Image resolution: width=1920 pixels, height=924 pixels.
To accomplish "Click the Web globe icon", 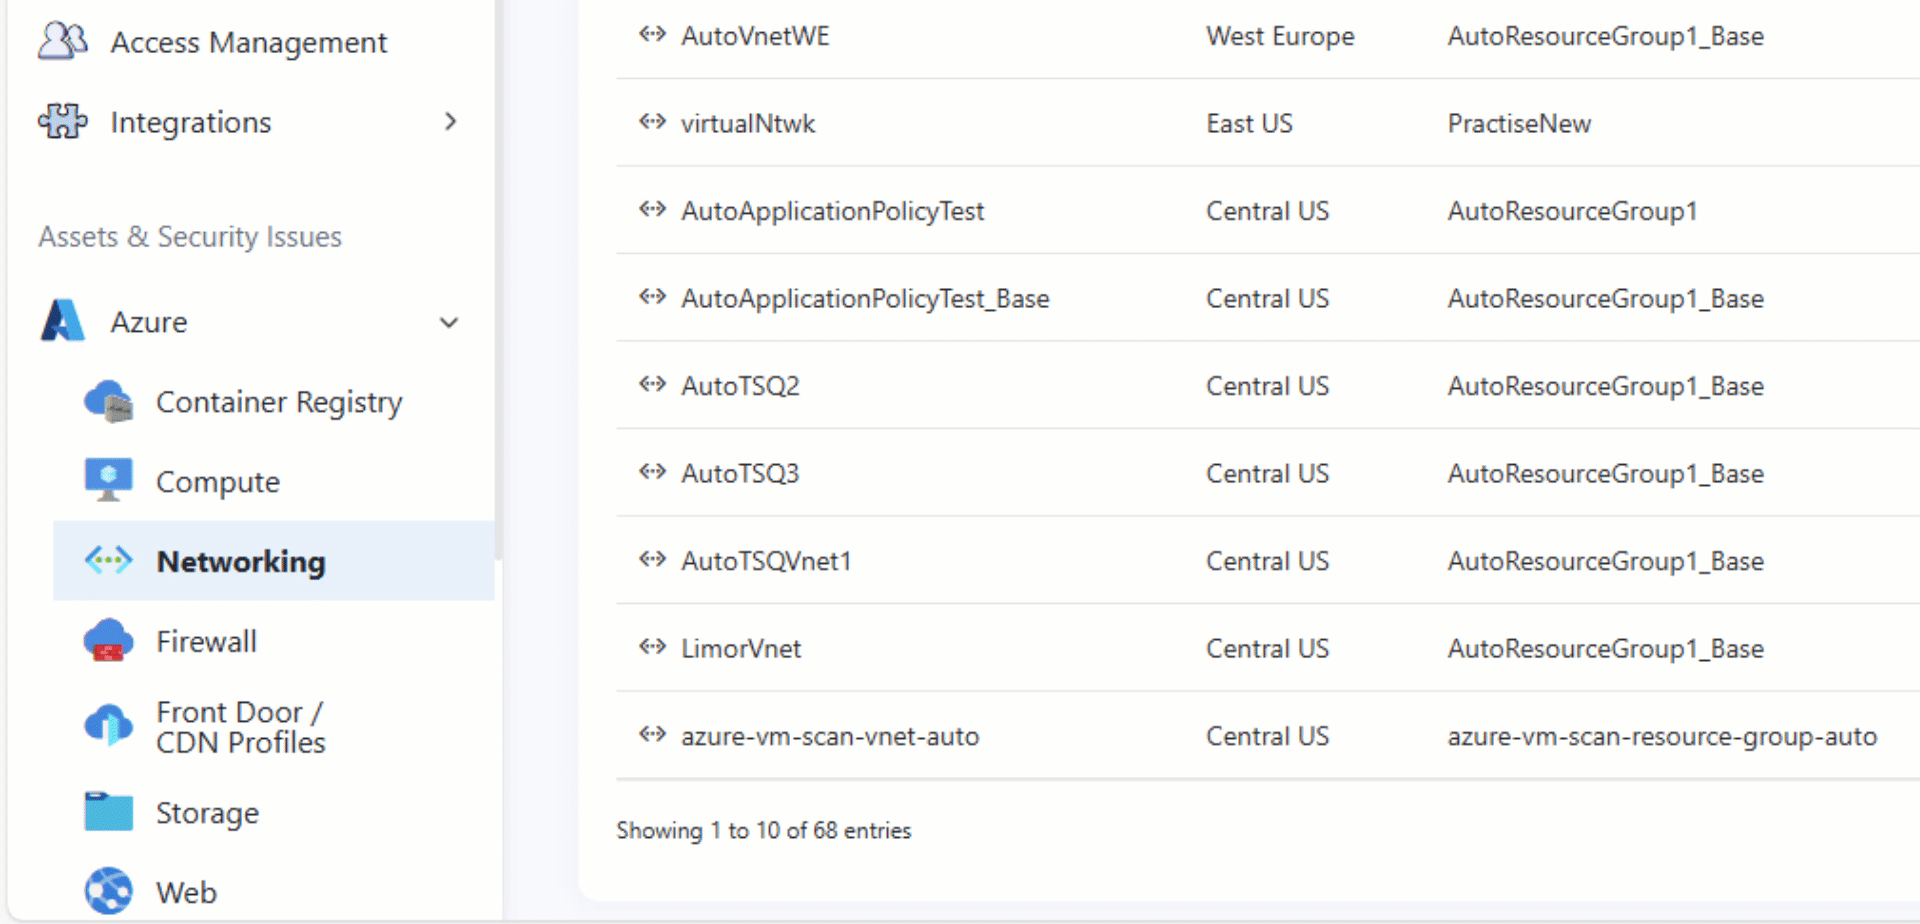I will pyautogui.click(x=108, y=891).
